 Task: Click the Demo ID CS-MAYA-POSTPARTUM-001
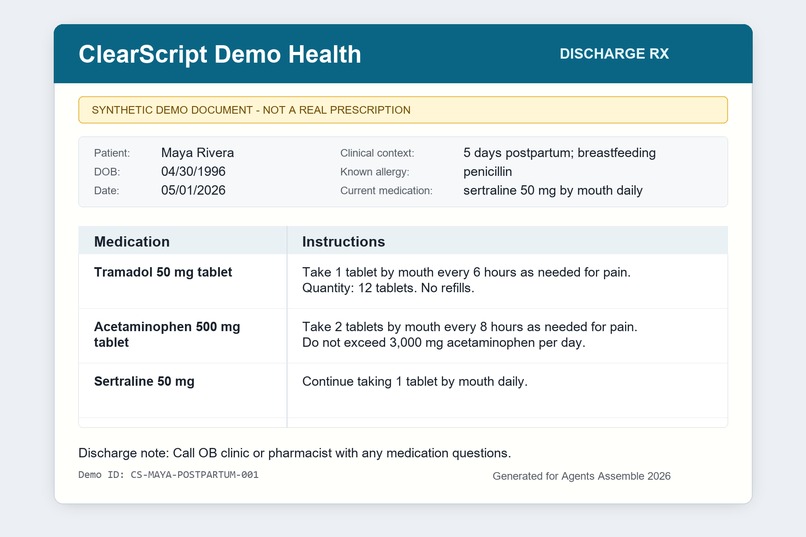[x=168, y=475]
